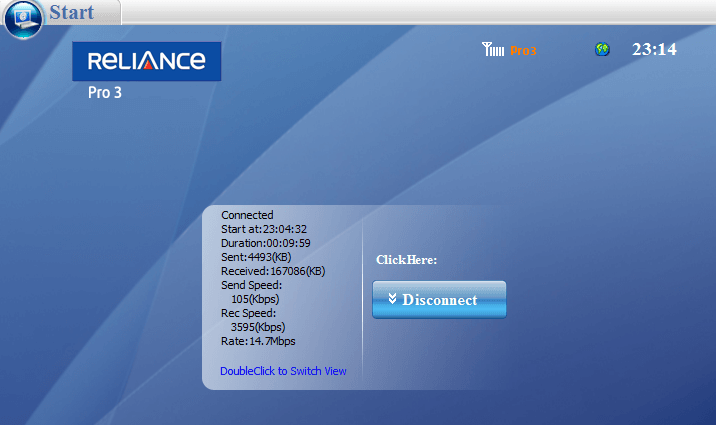
Task: Click the Start at:23:04:32 line
Action: (264, 229)
